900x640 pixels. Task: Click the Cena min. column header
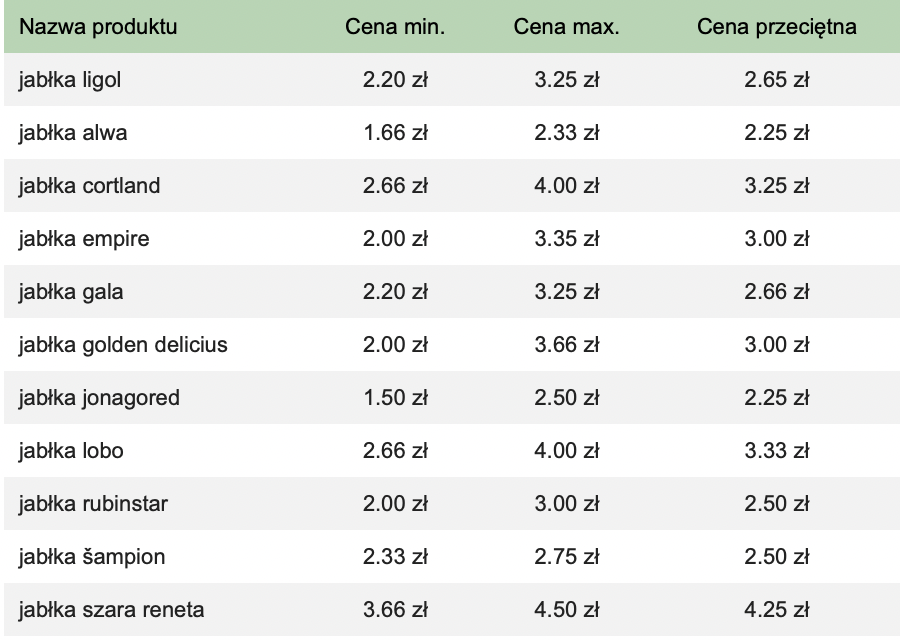point(395,27)
